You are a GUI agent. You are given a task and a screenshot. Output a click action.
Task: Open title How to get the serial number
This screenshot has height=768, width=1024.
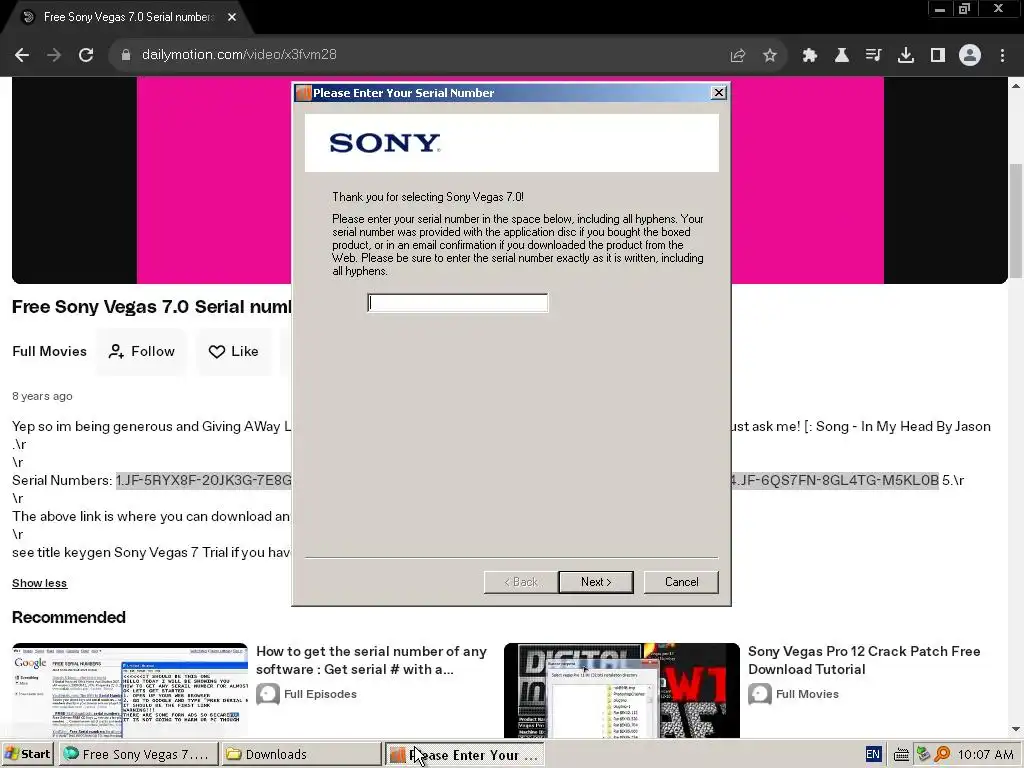[x=371, y=660]
